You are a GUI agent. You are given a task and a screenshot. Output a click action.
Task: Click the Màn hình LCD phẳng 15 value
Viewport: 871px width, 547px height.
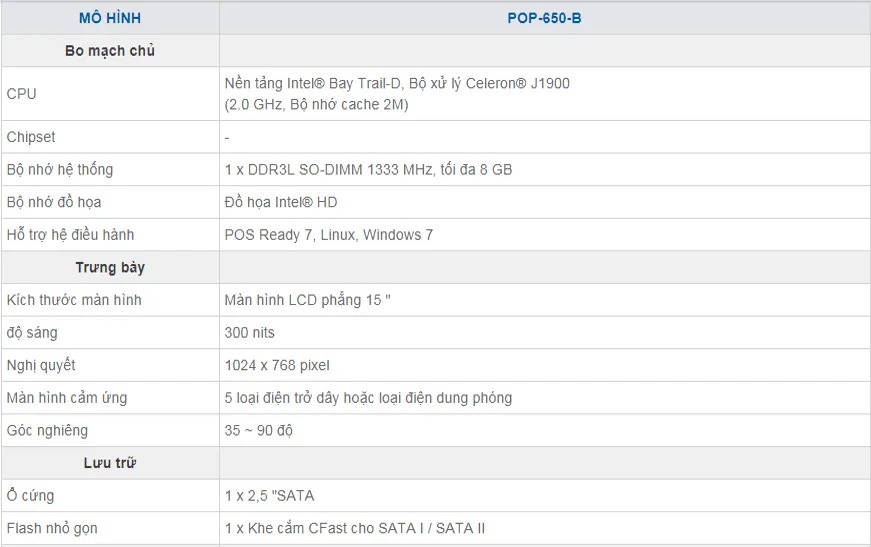pyautogui.click(x=307, y=300)
